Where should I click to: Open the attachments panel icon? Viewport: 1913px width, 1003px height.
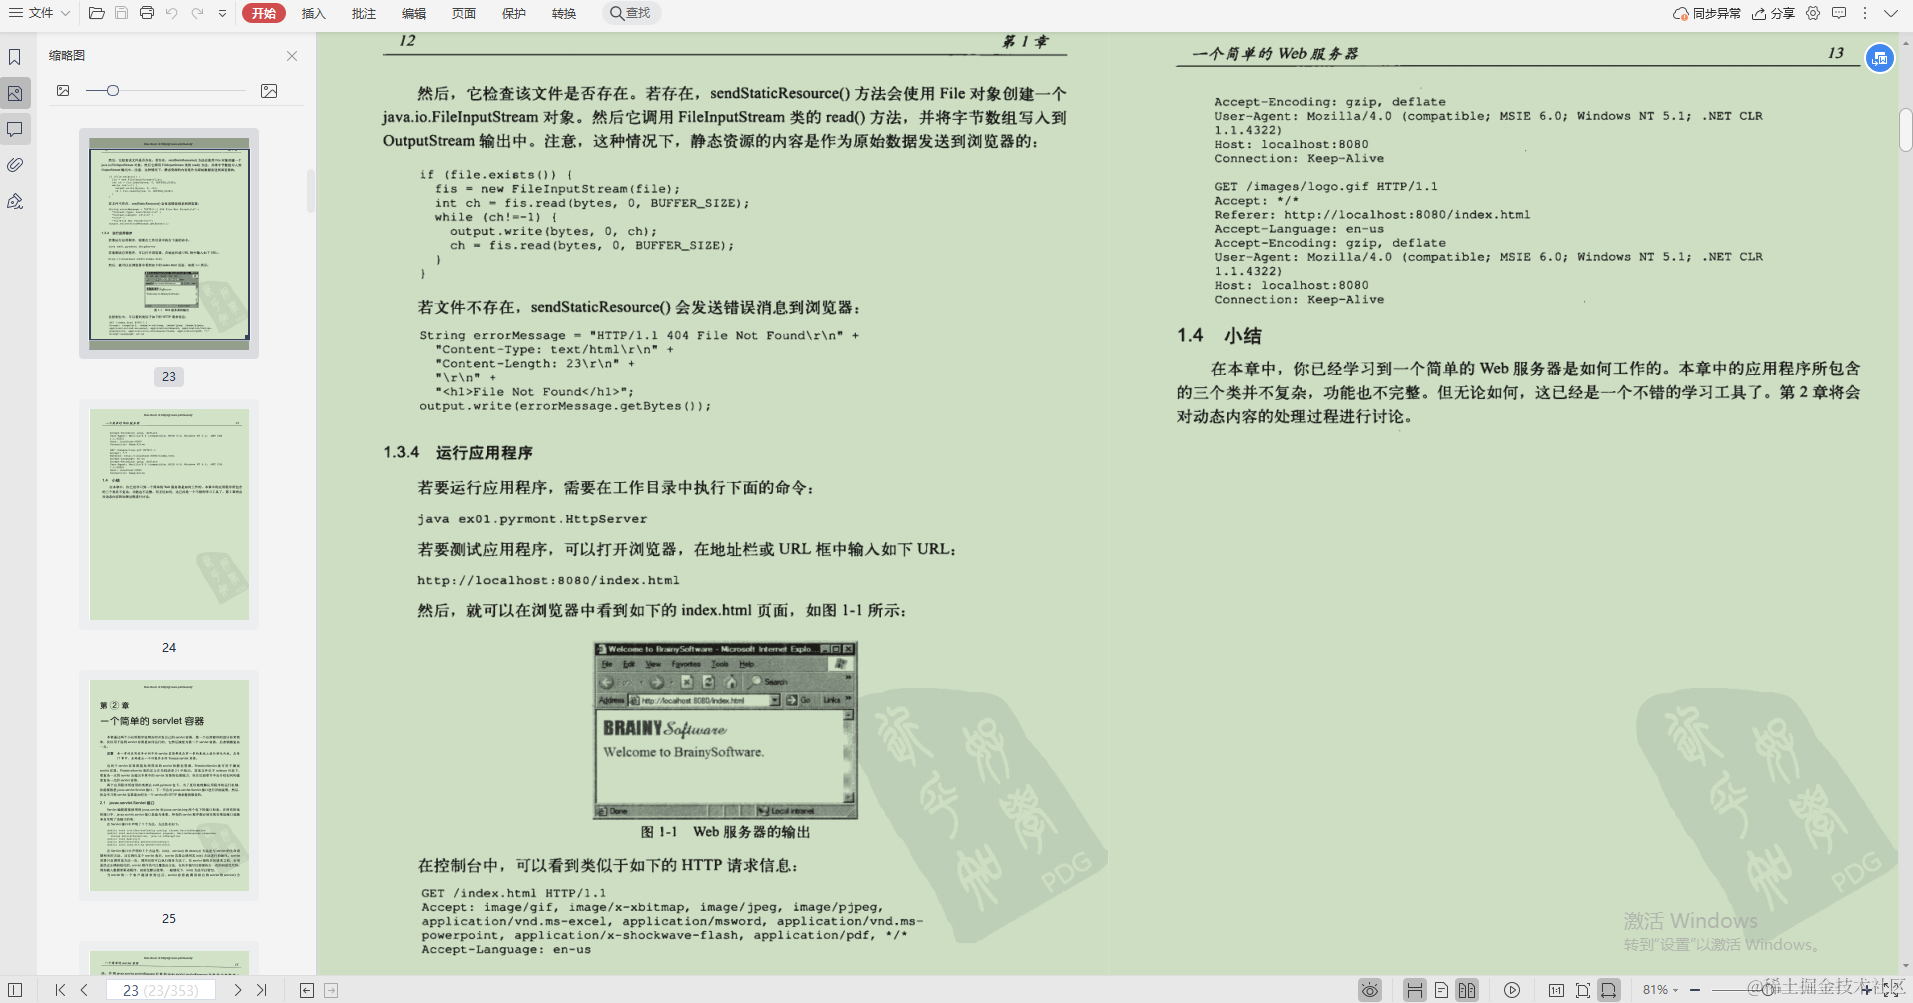click(15, 165)
